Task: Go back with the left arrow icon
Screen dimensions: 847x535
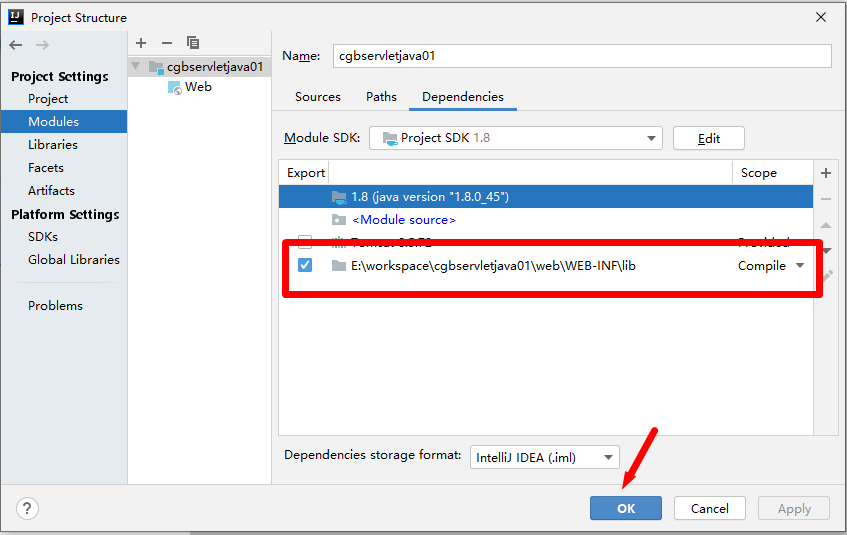Action: (x=16, y=45)
